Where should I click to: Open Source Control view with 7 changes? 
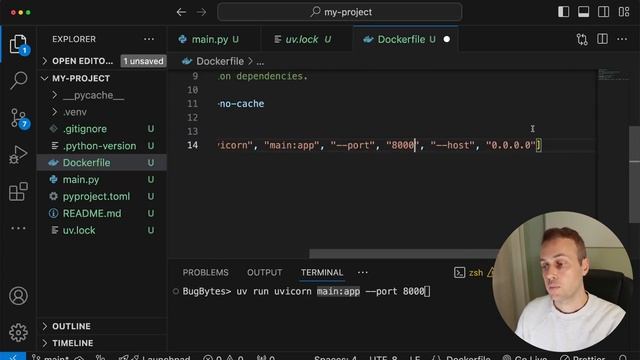pyautogui.click(x=18, y=118)
